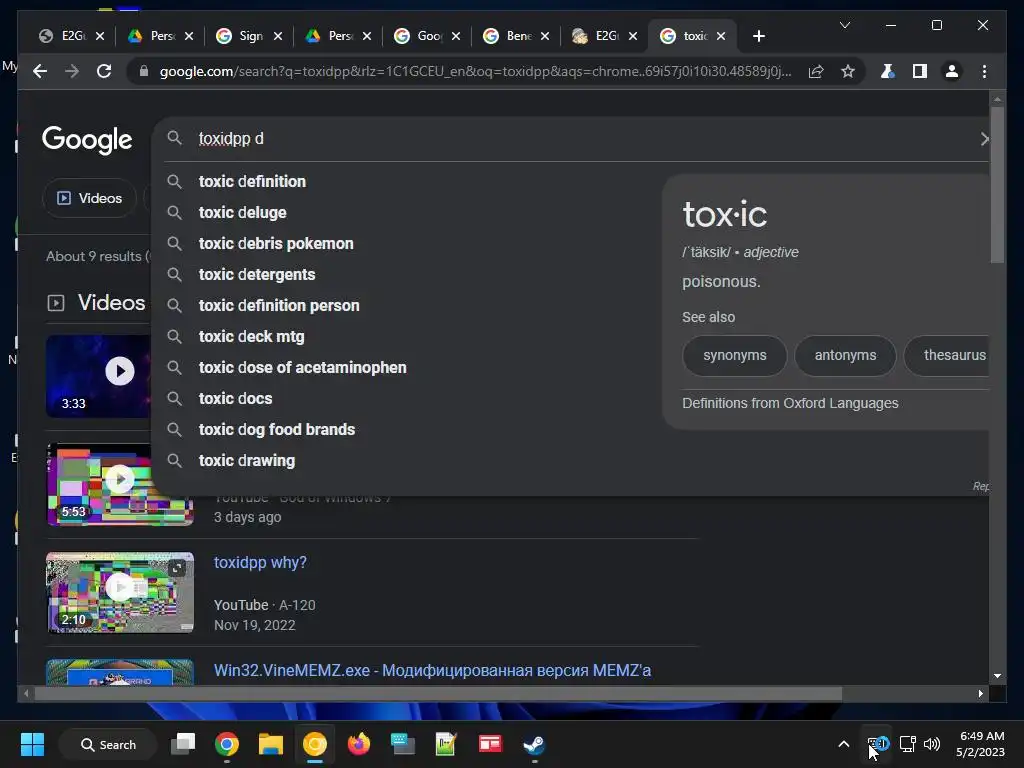This screenshot has width=1024, height=768.
Task: Open the volume control in tray
Action: tap(932, 744)
